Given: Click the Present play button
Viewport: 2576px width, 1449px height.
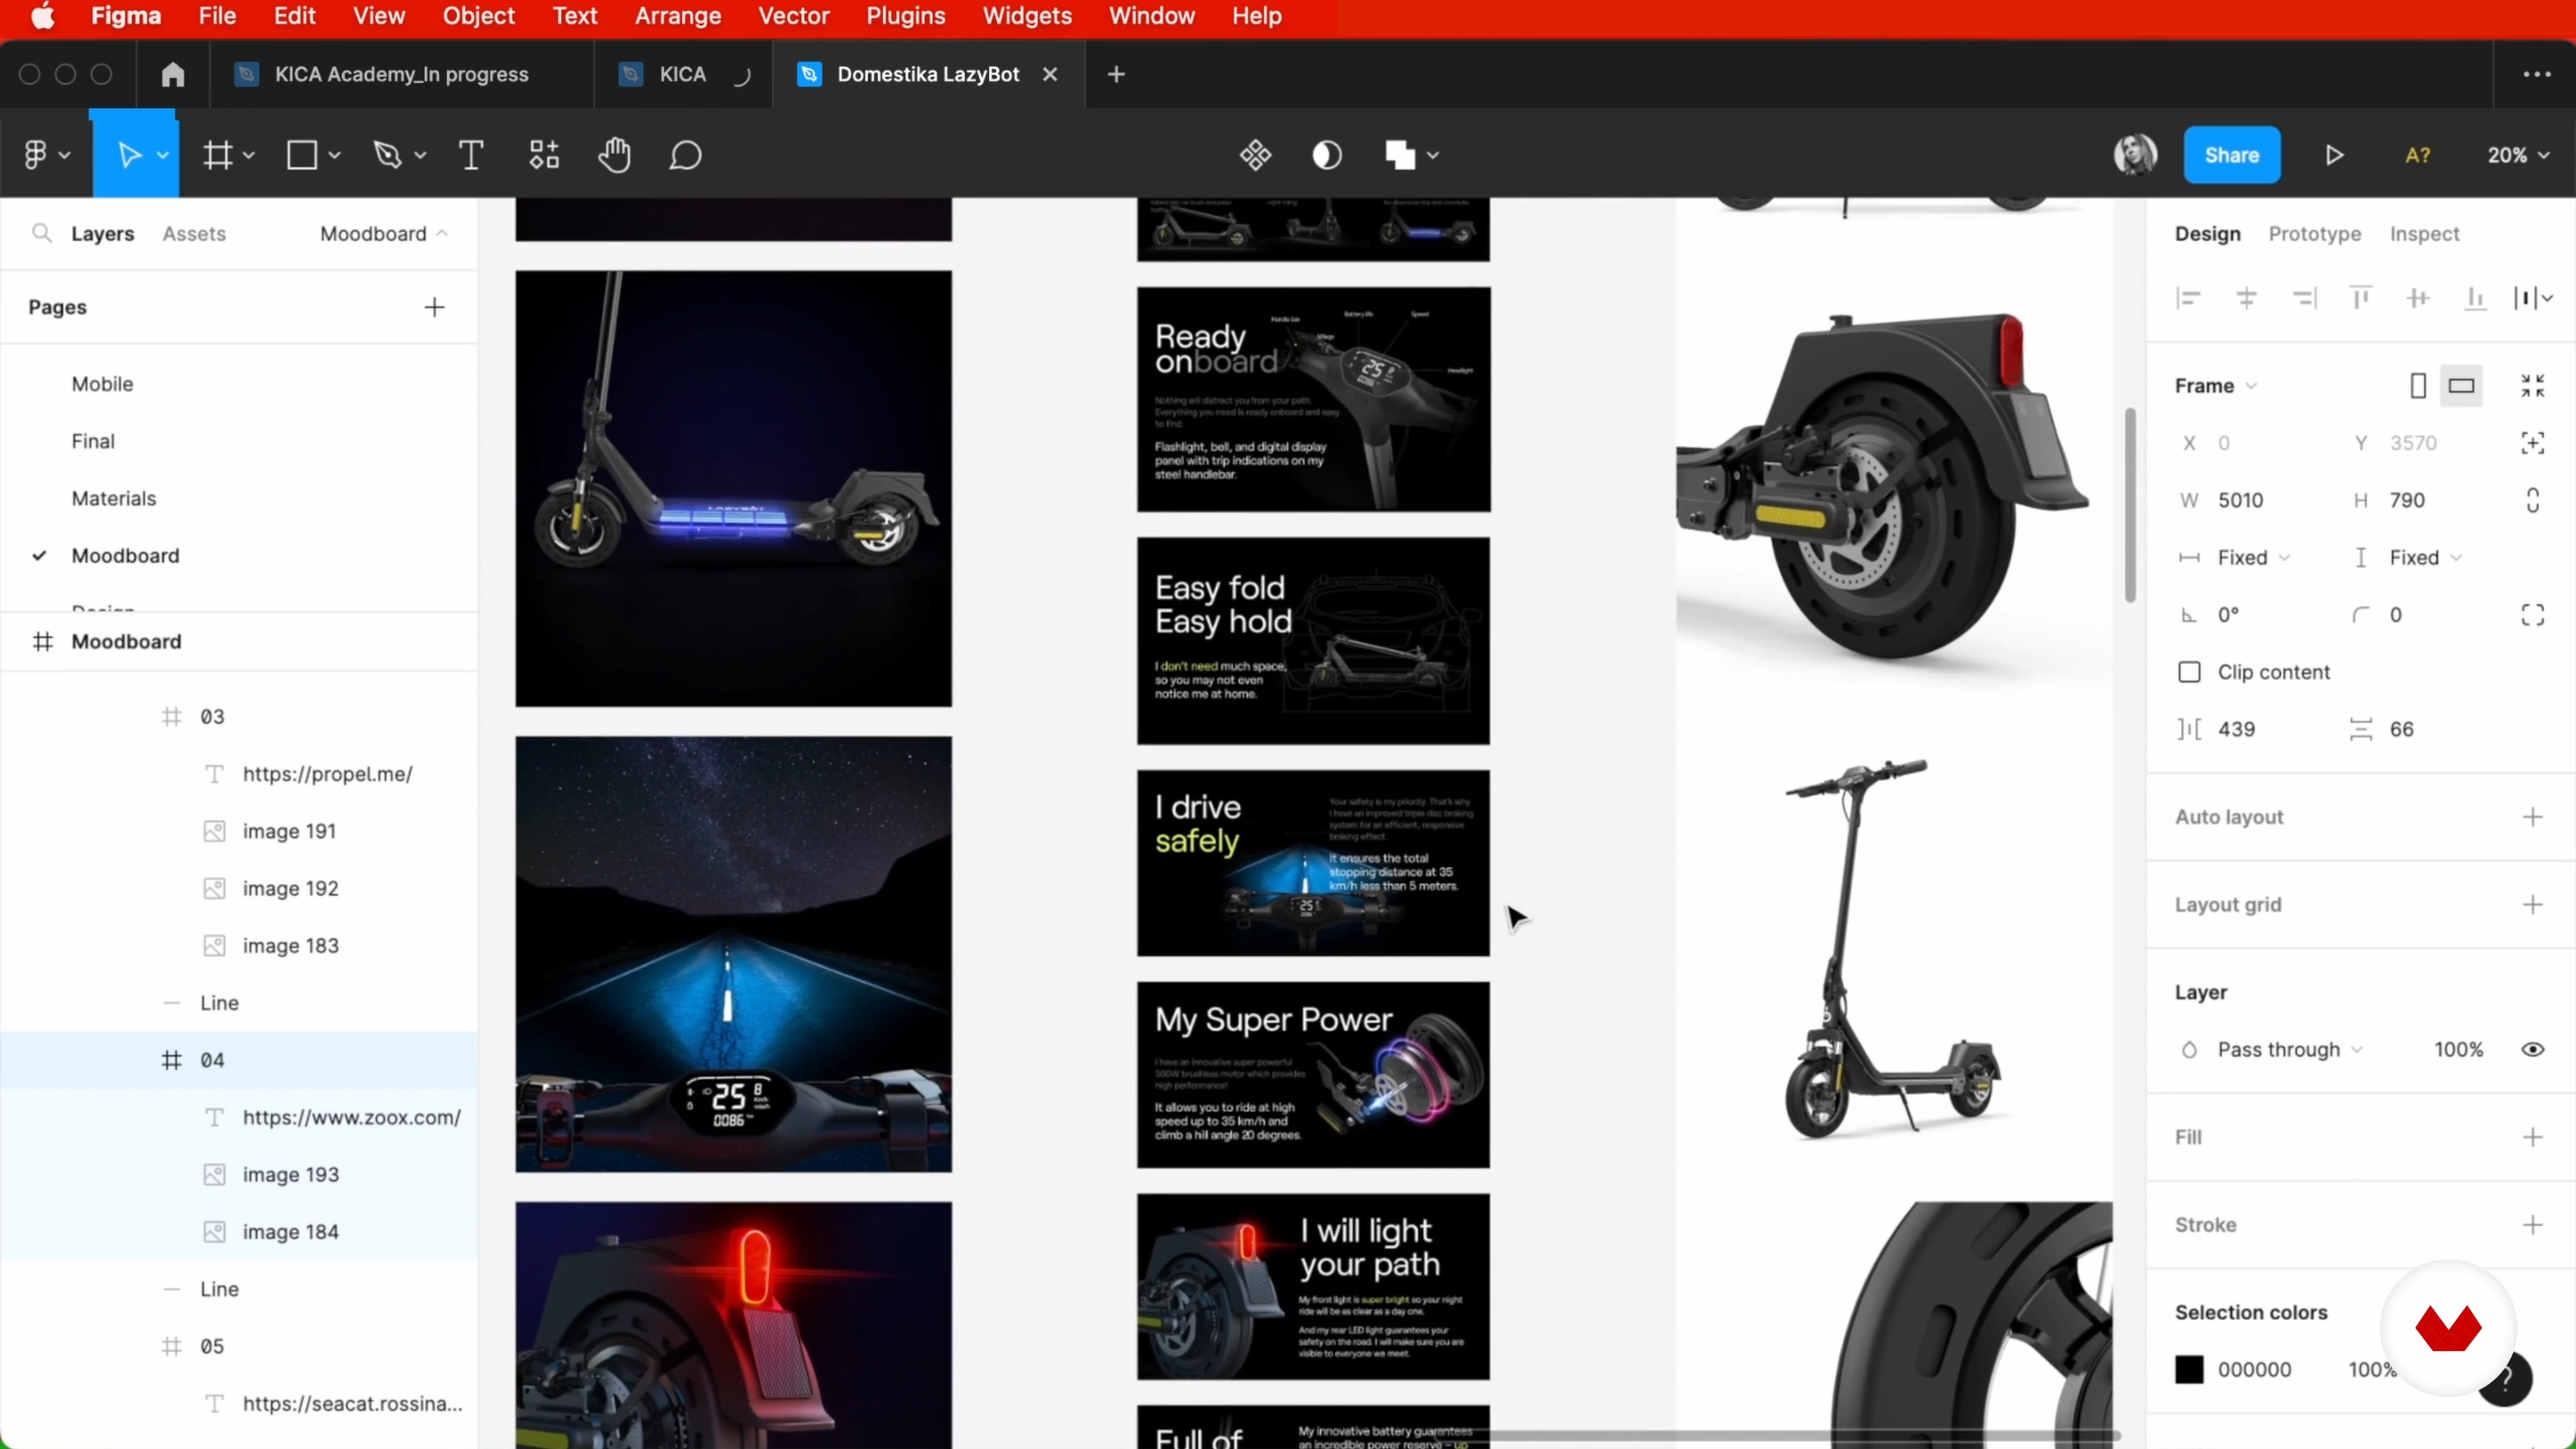Looking at the screenshot, I should point(2334,155).
